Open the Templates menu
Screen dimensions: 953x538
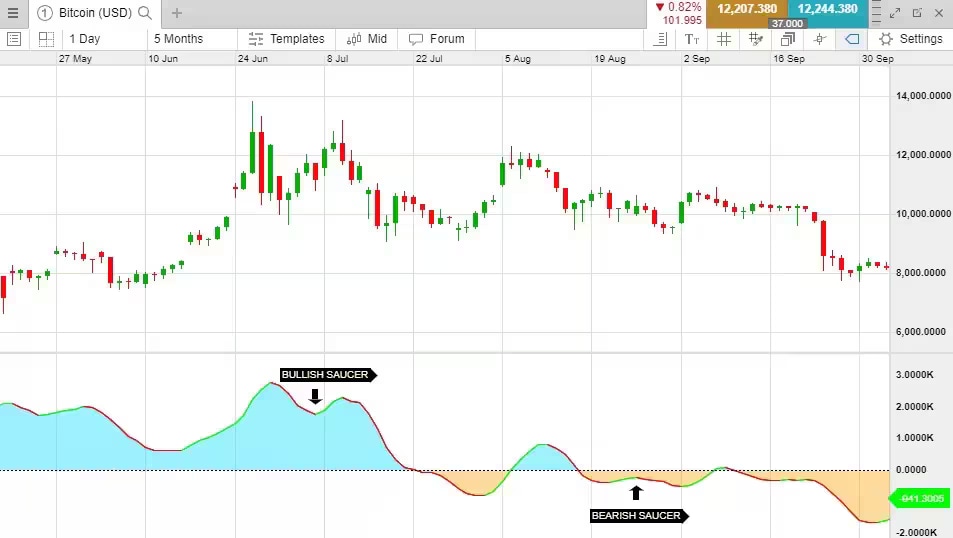(287, 39)
